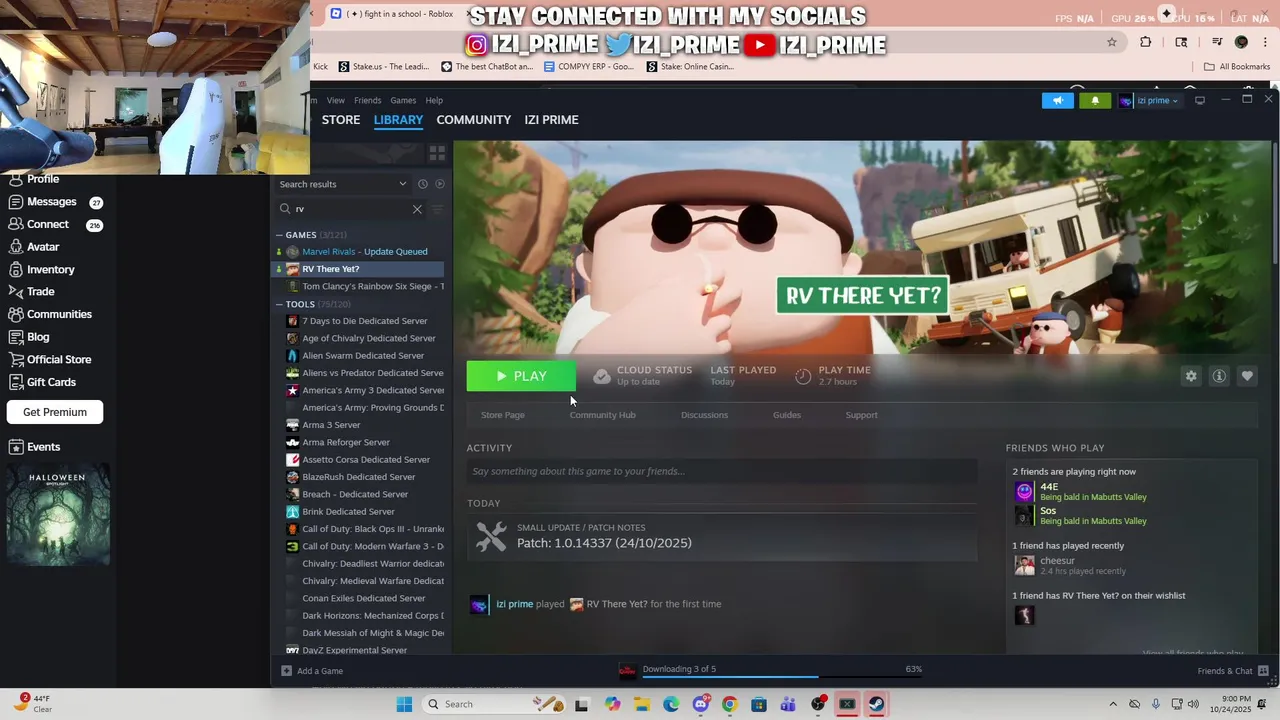Open Support link
The image size is (1280, 720).
click(861, 415)
